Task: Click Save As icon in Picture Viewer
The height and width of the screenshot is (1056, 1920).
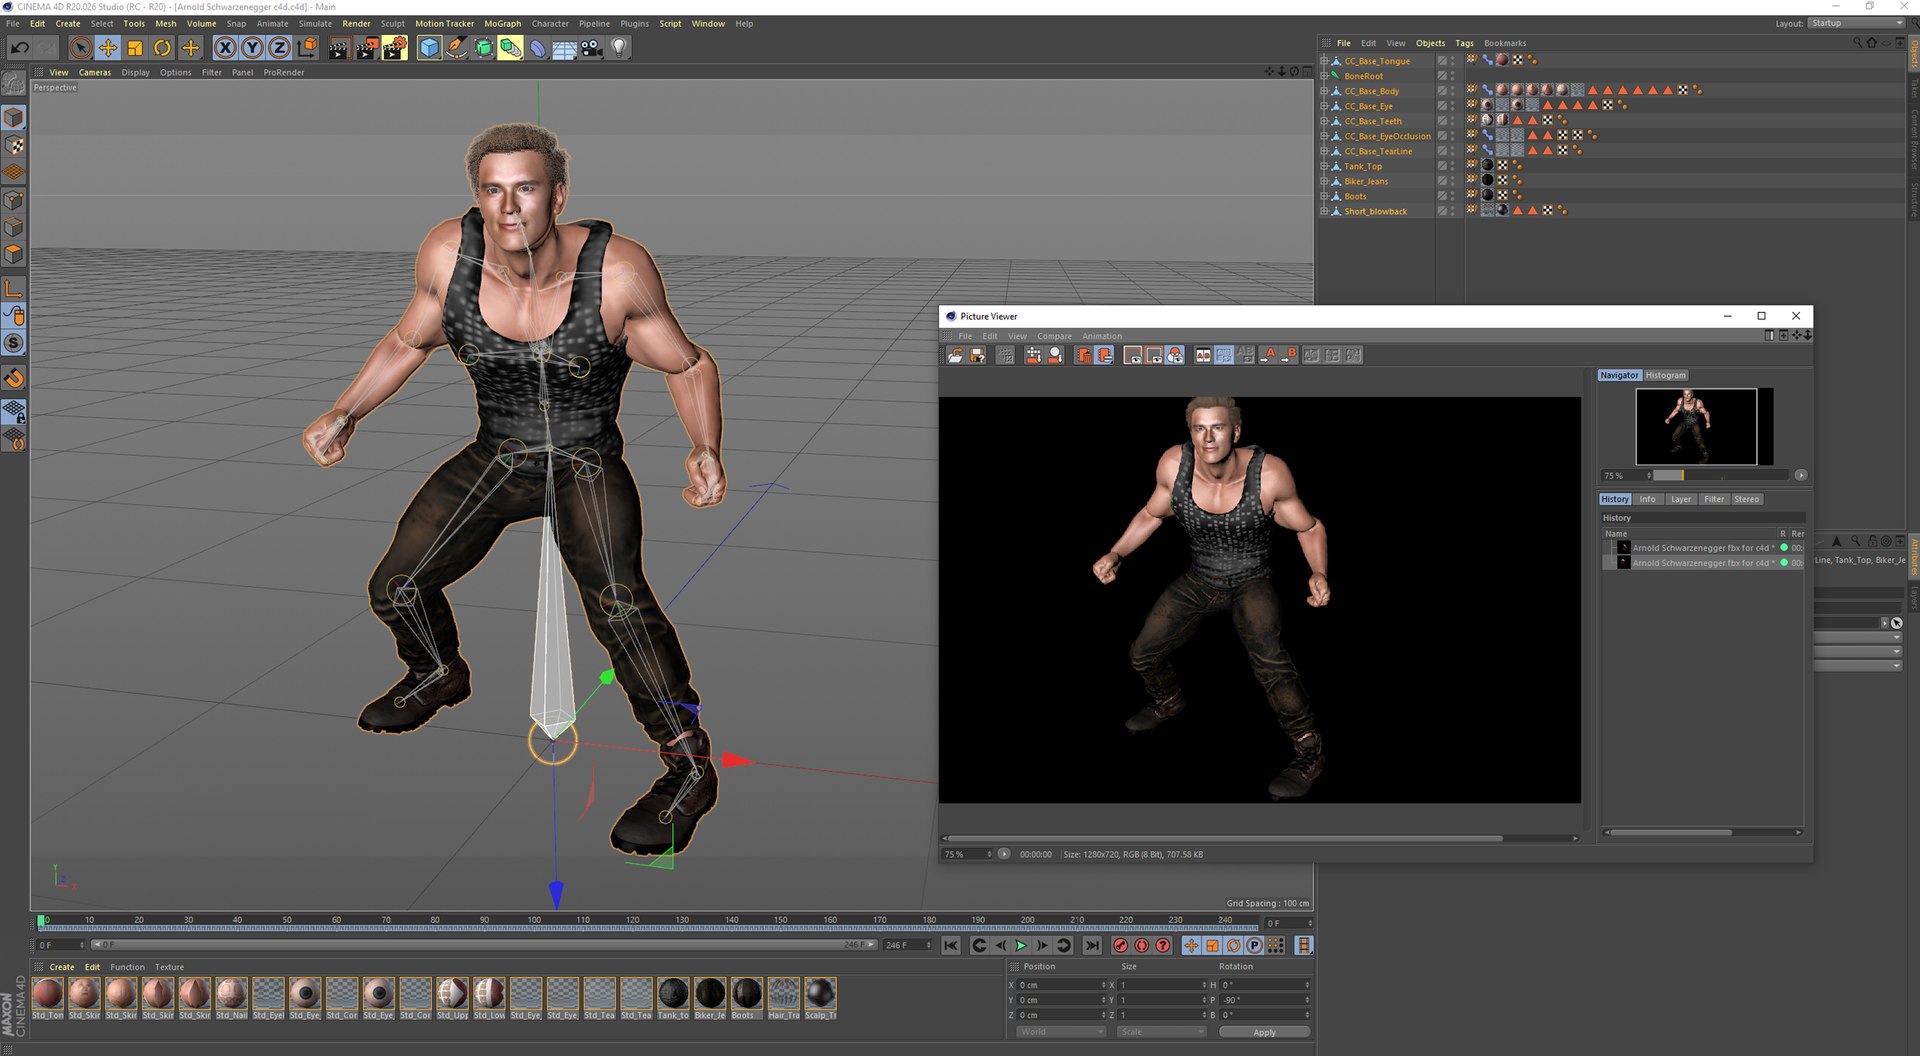Action: [x=977, y=355]
